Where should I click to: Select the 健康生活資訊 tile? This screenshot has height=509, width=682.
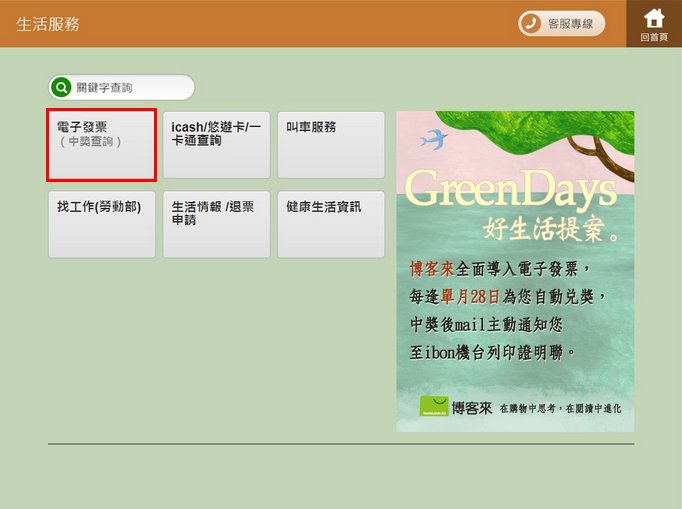tap(331, 224)
